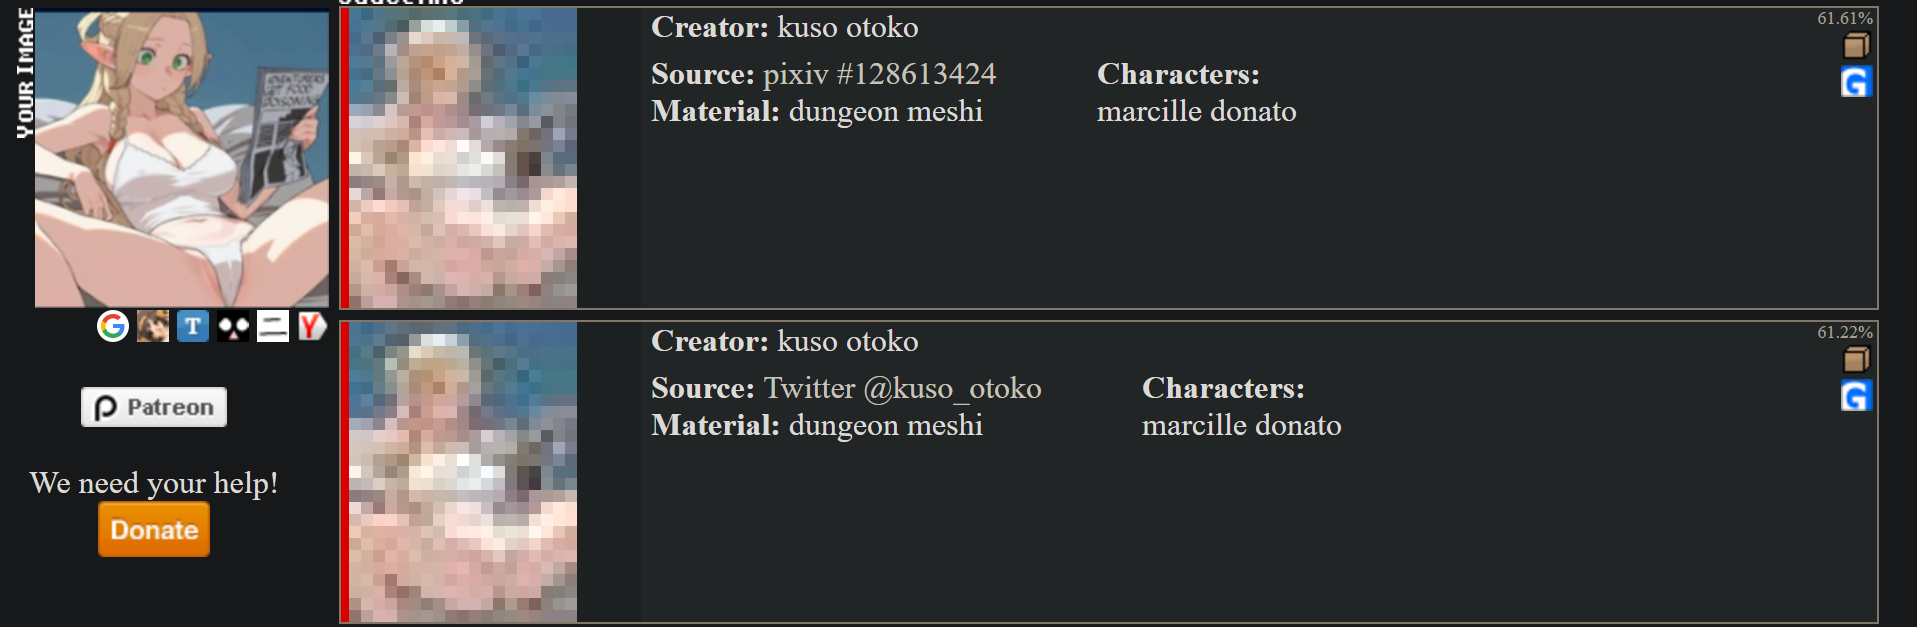Image resolution: width=1917 pixels, height=627 pixels.
Task: Reveal the second result's pixelated thumbnail
Action: pyautogui.click(x=463, y=472)
